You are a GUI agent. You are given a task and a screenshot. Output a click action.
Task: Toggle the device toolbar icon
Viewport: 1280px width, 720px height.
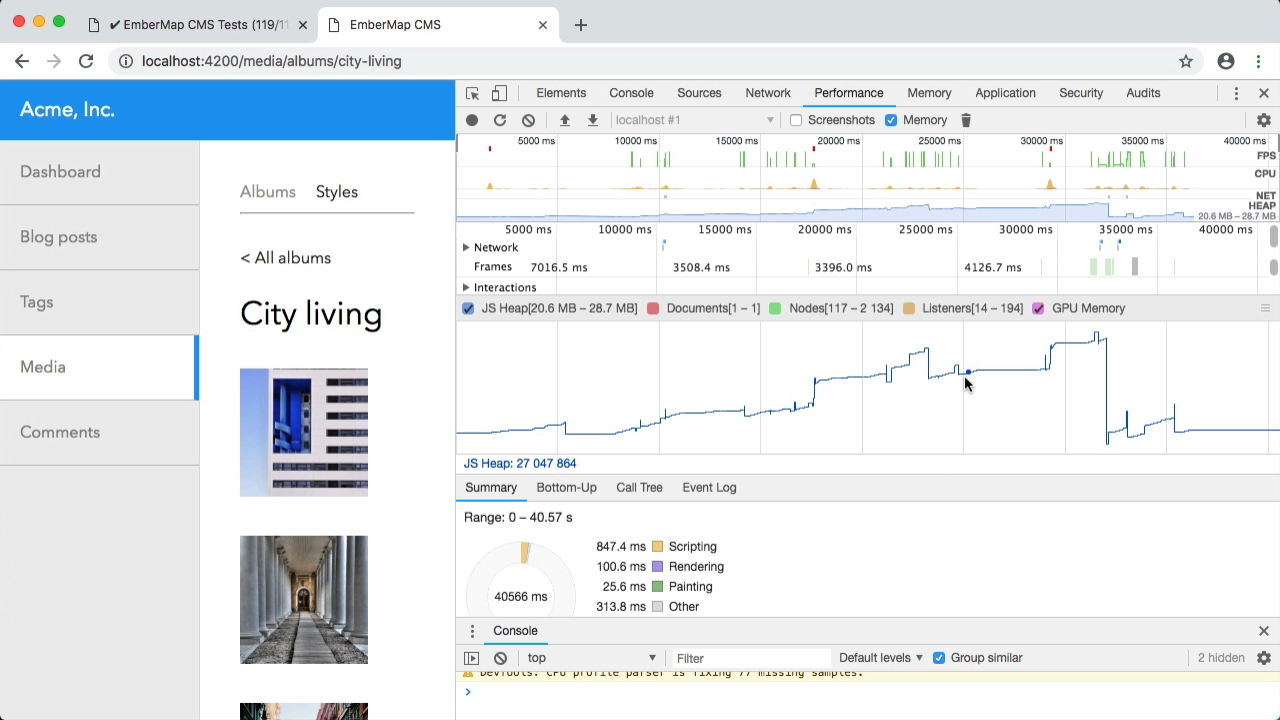[499, 93]
